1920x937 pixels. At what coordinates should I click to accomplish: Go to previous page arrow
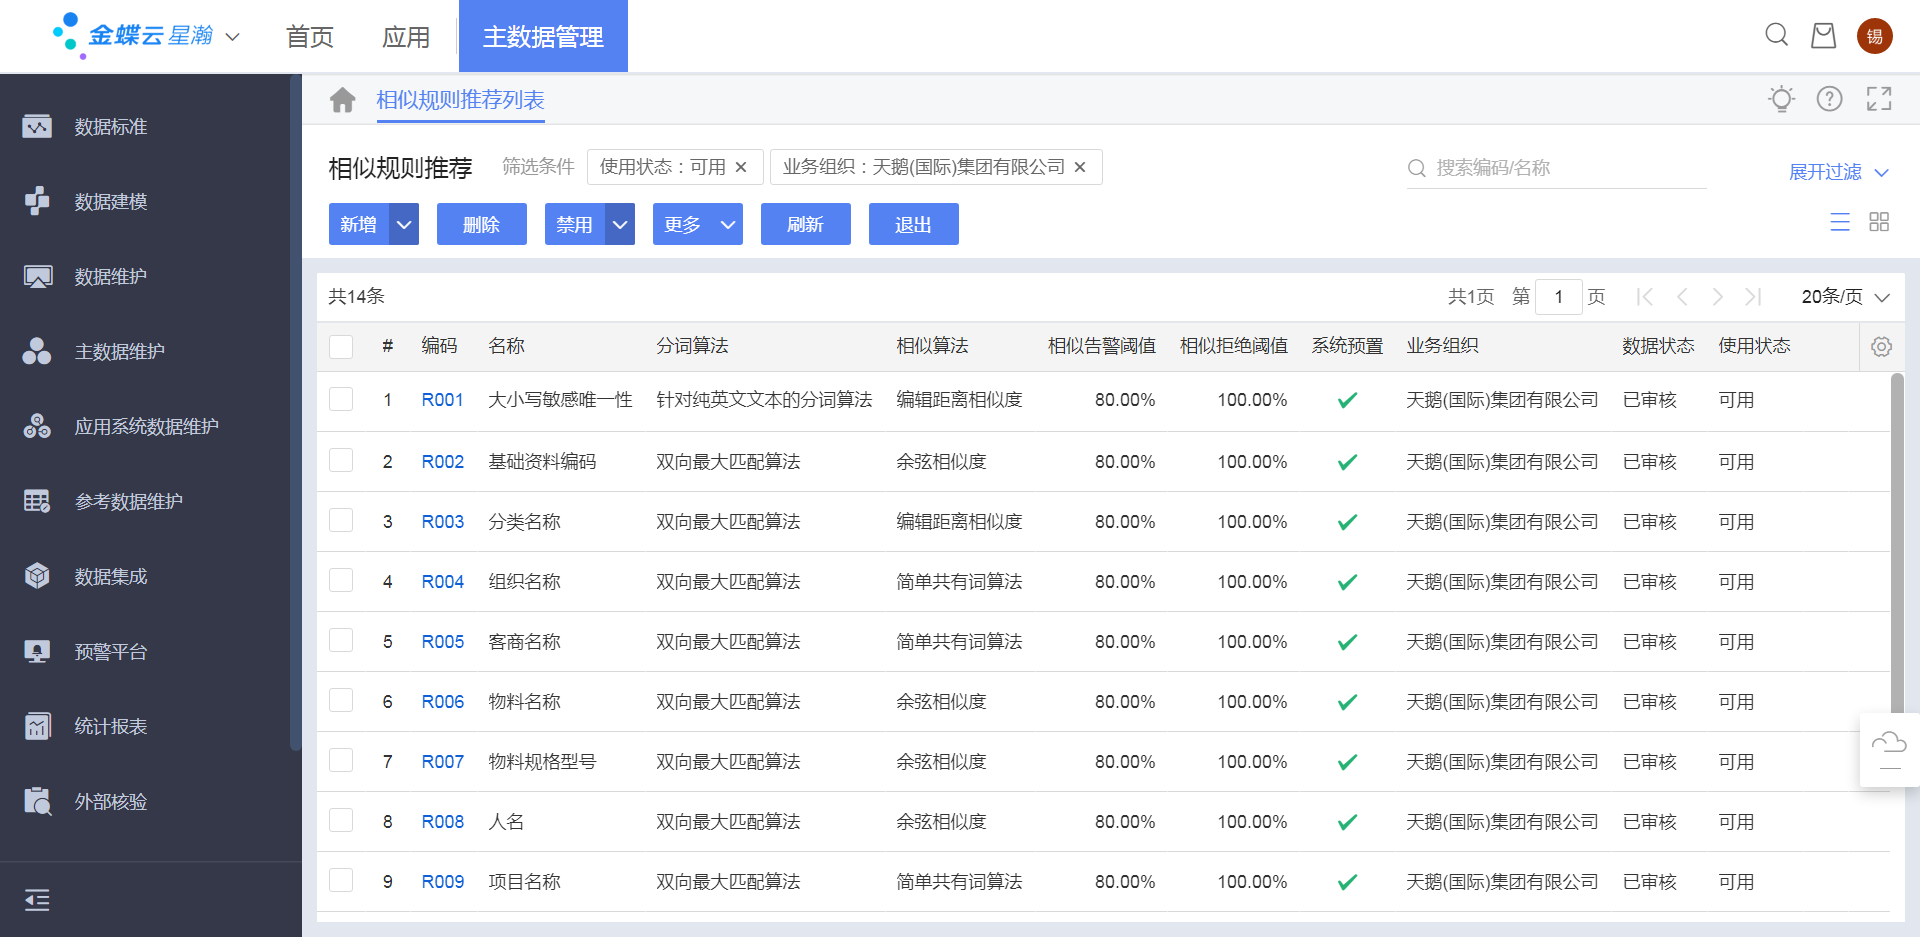pyautogui.click(x=1682, y=297)
